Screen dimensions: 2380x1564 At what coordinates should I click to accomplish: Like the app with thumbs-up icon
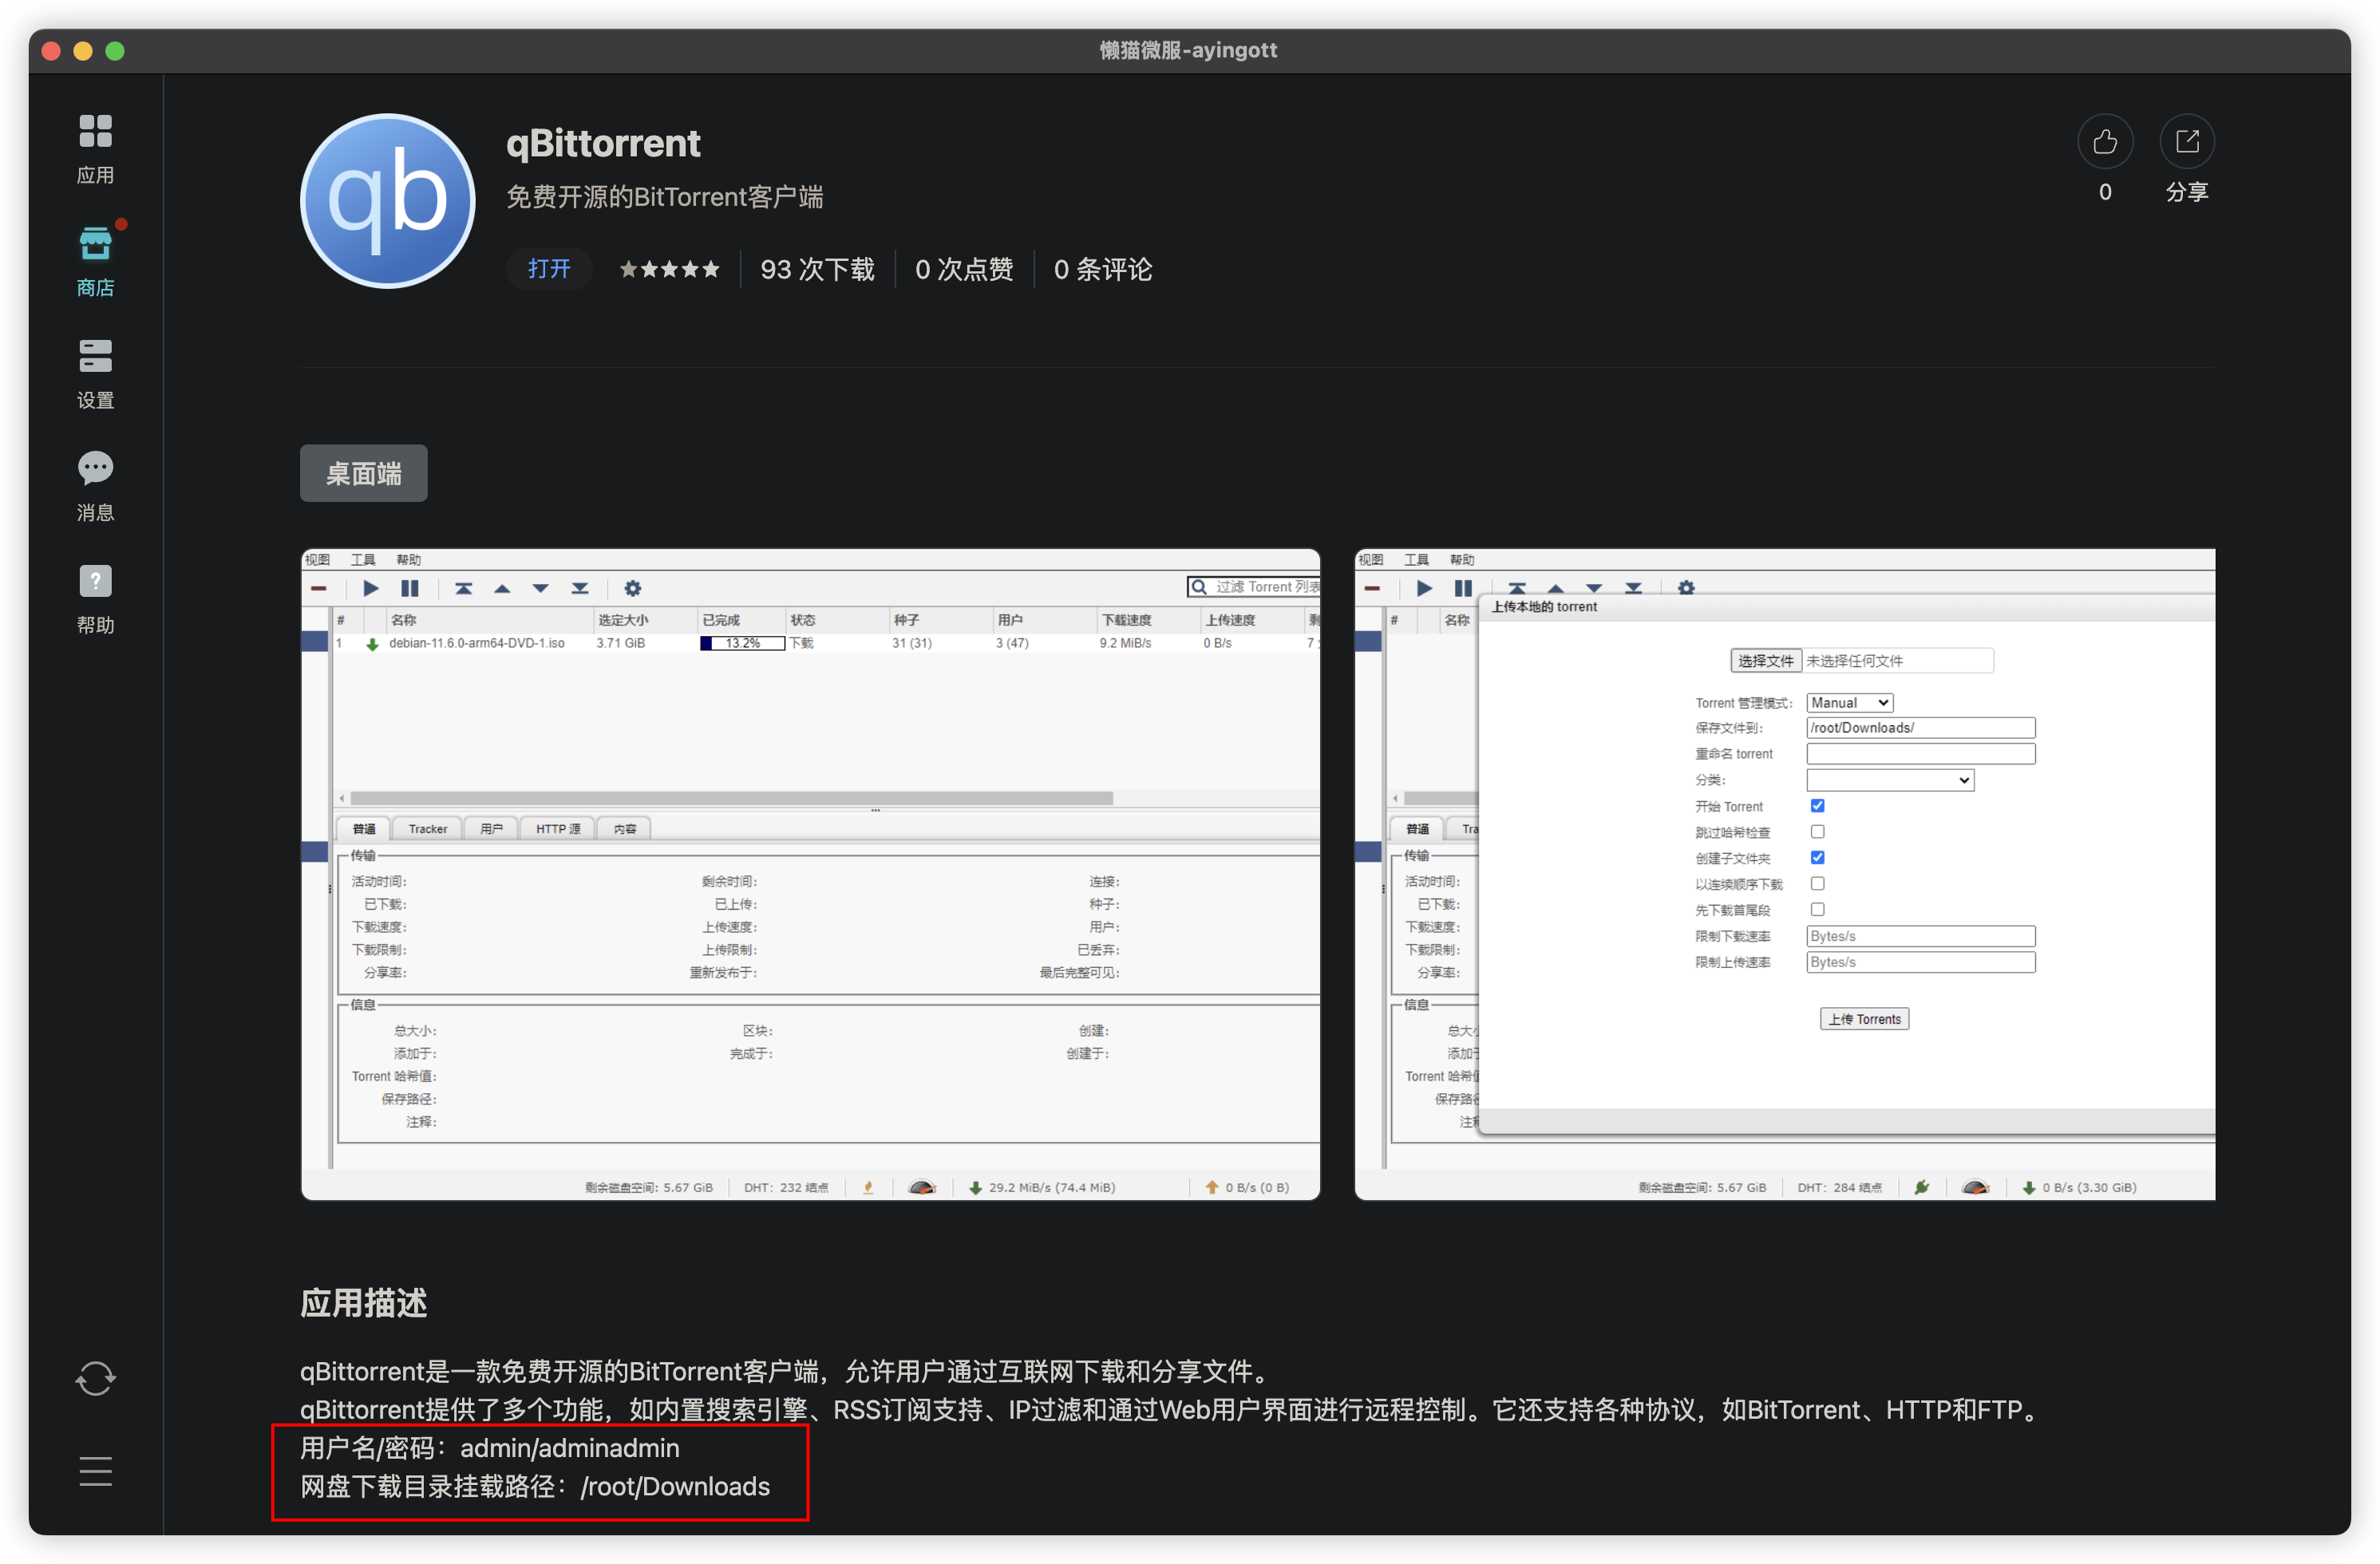pyautogui.click(x=2105, y=142)
